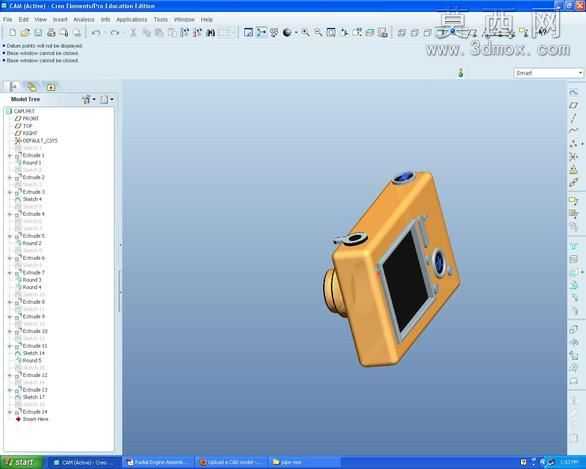This screenshot has height=469, width=586.
Task: Select Round 5 feature in tree
Action: [x=29, y=361]
